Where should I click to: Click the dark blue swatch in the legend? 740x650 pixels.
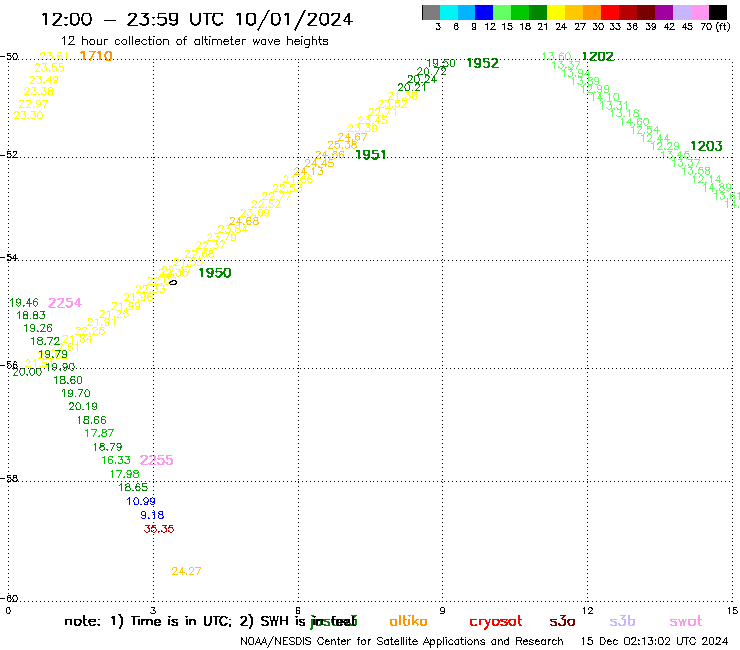484,12
